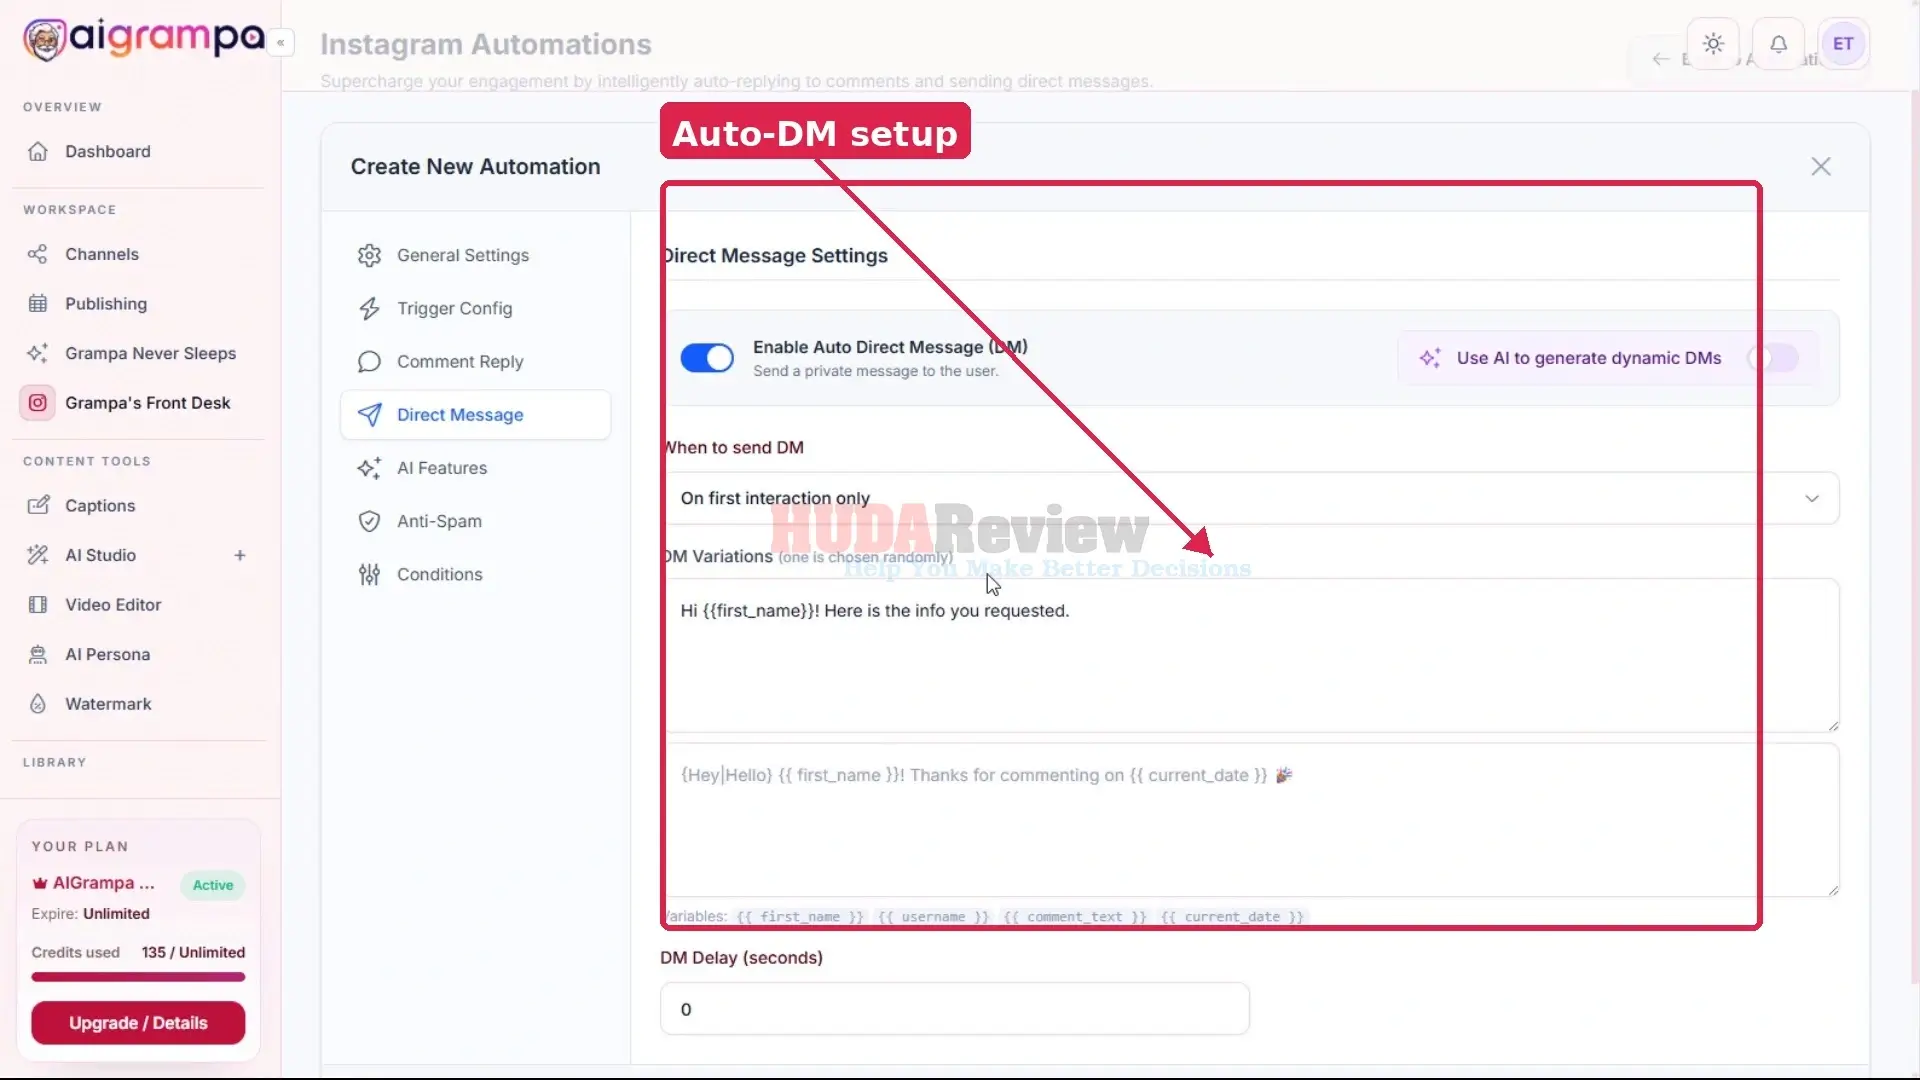Click the AIGrampa logo
This screenshot has width=1920, height=1080.
[x=144, y=38]
